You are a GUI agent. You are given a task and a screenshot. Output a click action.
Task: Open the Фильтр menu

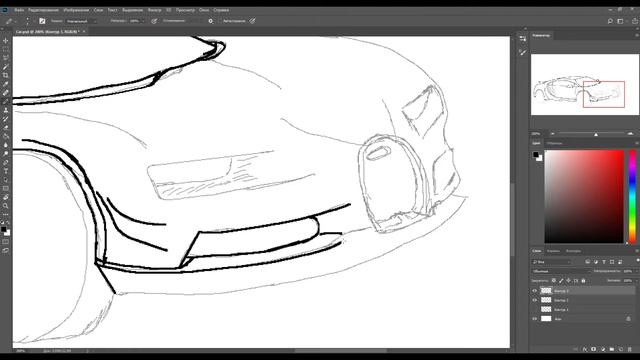click(x=154, y=10)
